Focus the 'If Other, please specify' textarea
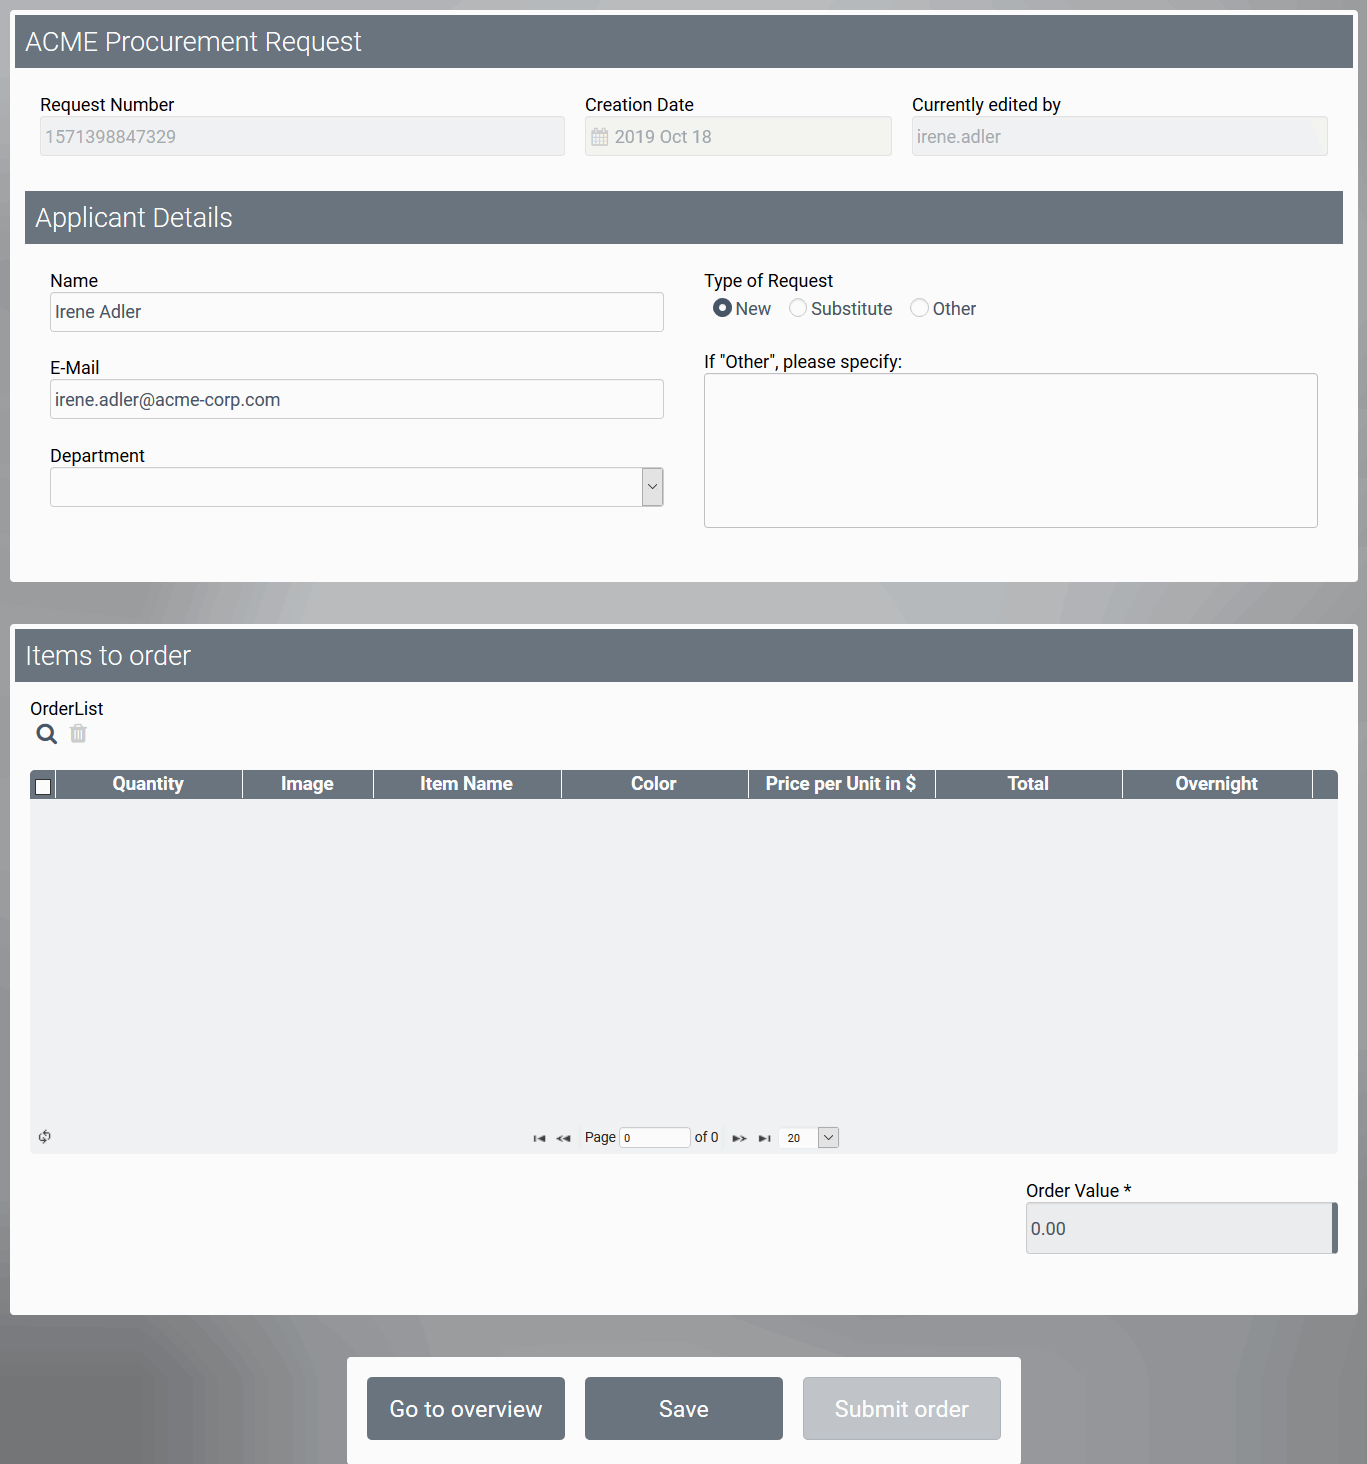Screen dimensions: 1367x1464 1011,450
